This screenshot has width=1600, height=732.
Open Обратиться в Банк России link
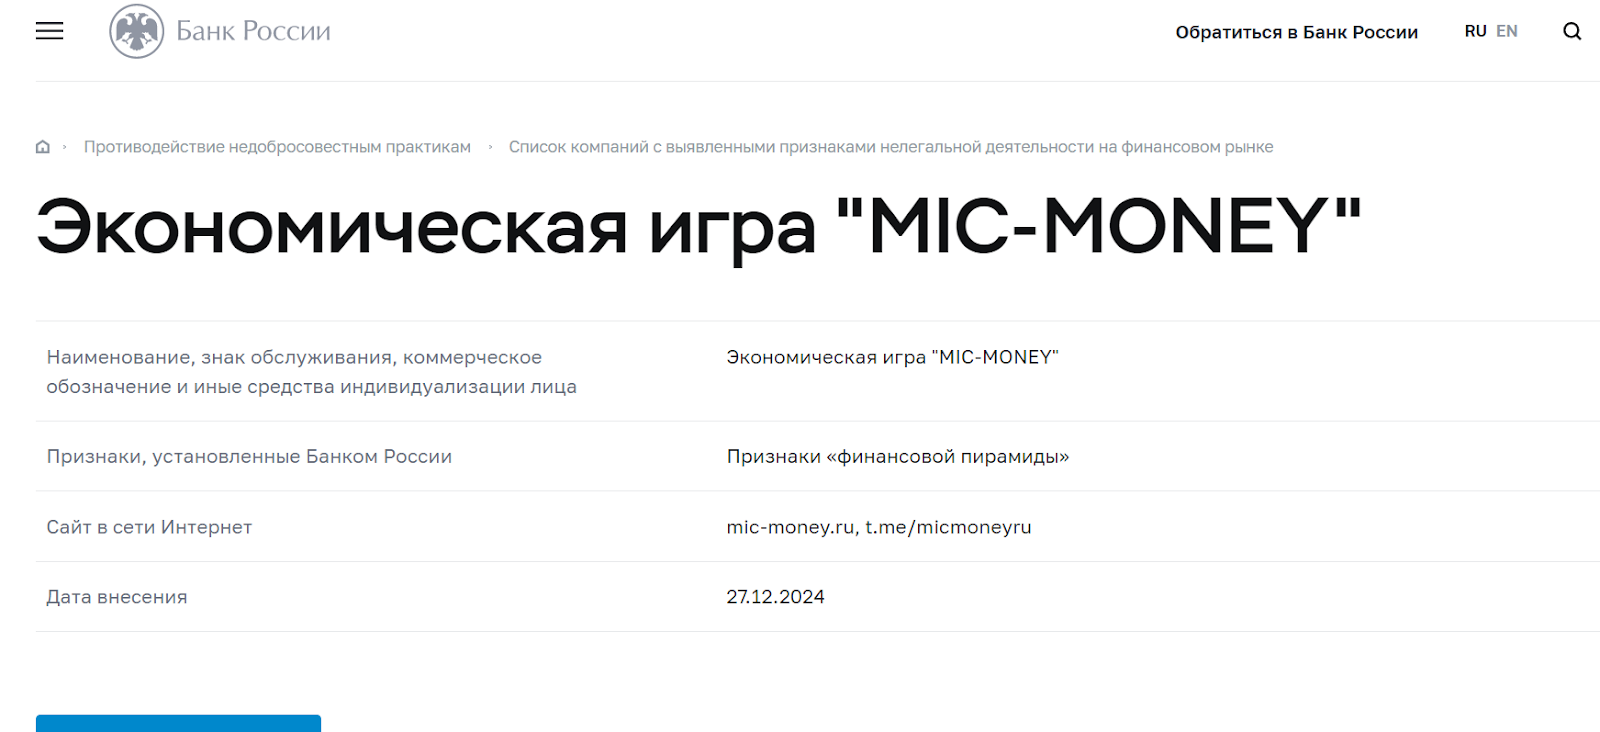1297,32
